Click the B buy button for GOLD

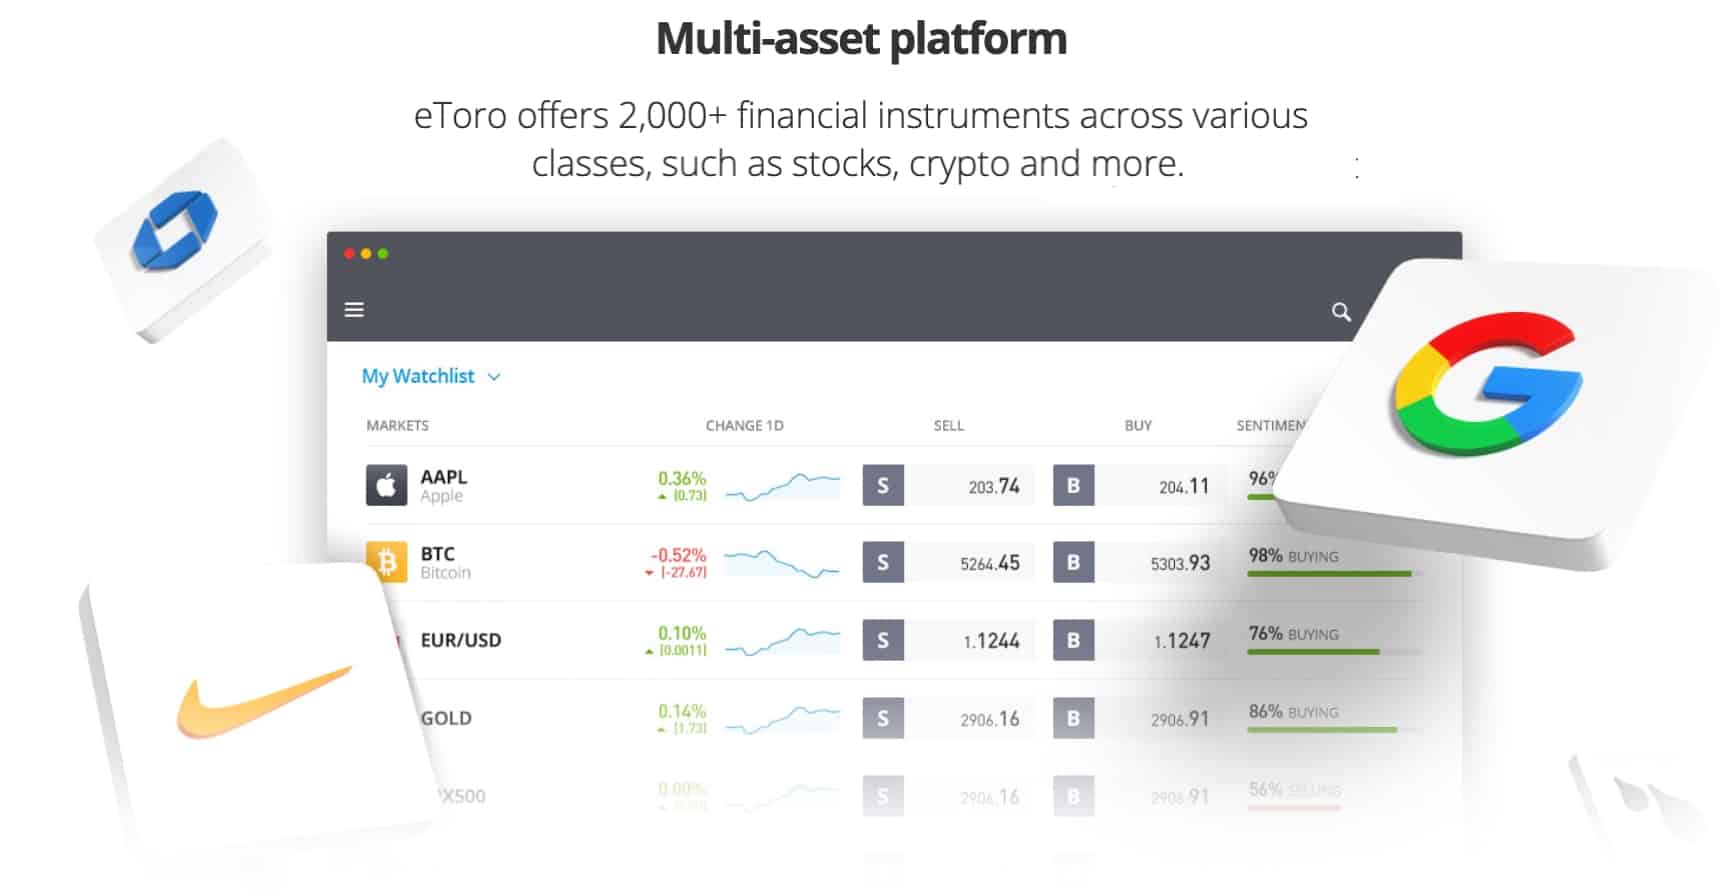(x=1073, y=718)
